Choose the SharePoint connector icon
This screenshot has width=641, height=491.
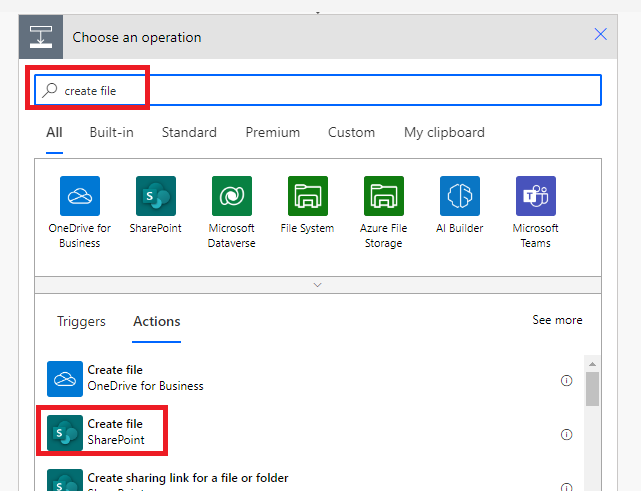[x=155, y=196]
